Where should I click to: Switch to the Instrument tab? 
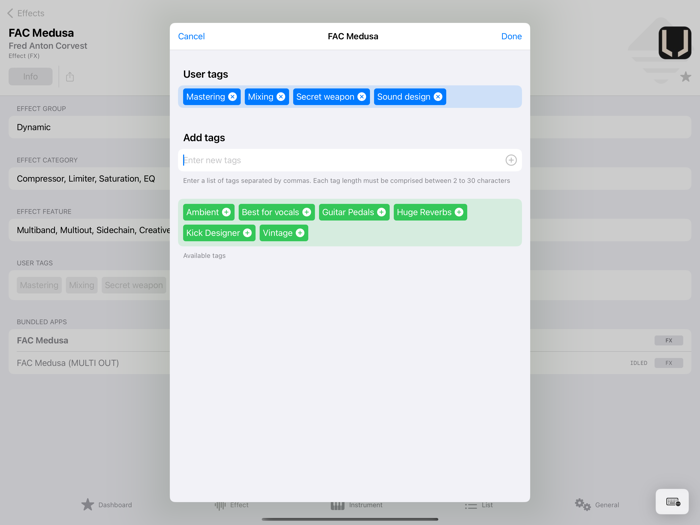(x=356, y=505)
